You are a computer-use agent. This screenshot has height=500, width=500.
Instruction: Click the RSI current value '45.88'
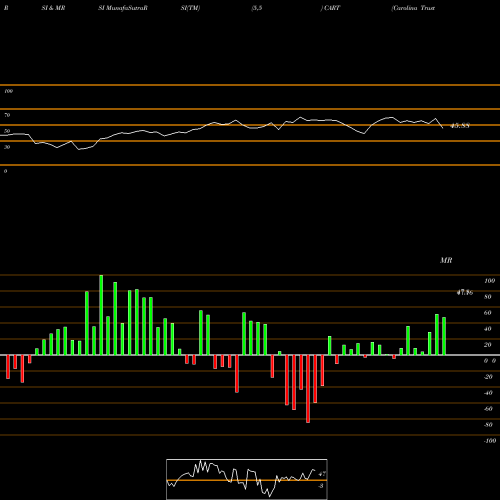(x=460, y=126)
